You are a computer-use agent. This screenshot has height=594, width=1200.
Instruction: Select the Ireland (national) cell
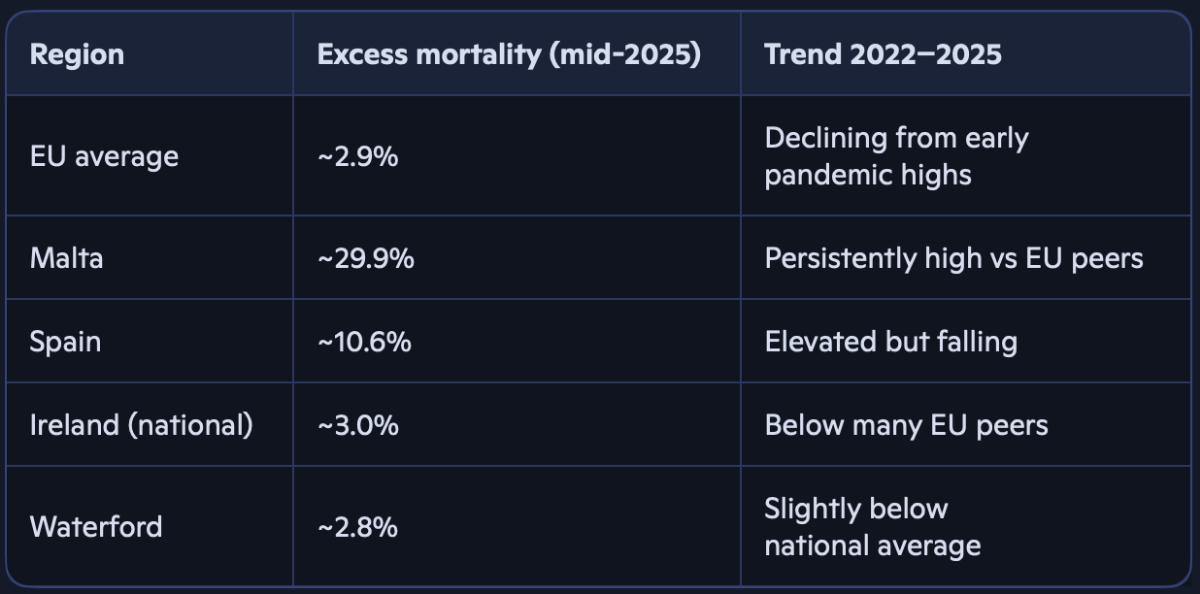click(x=141, y=425)
